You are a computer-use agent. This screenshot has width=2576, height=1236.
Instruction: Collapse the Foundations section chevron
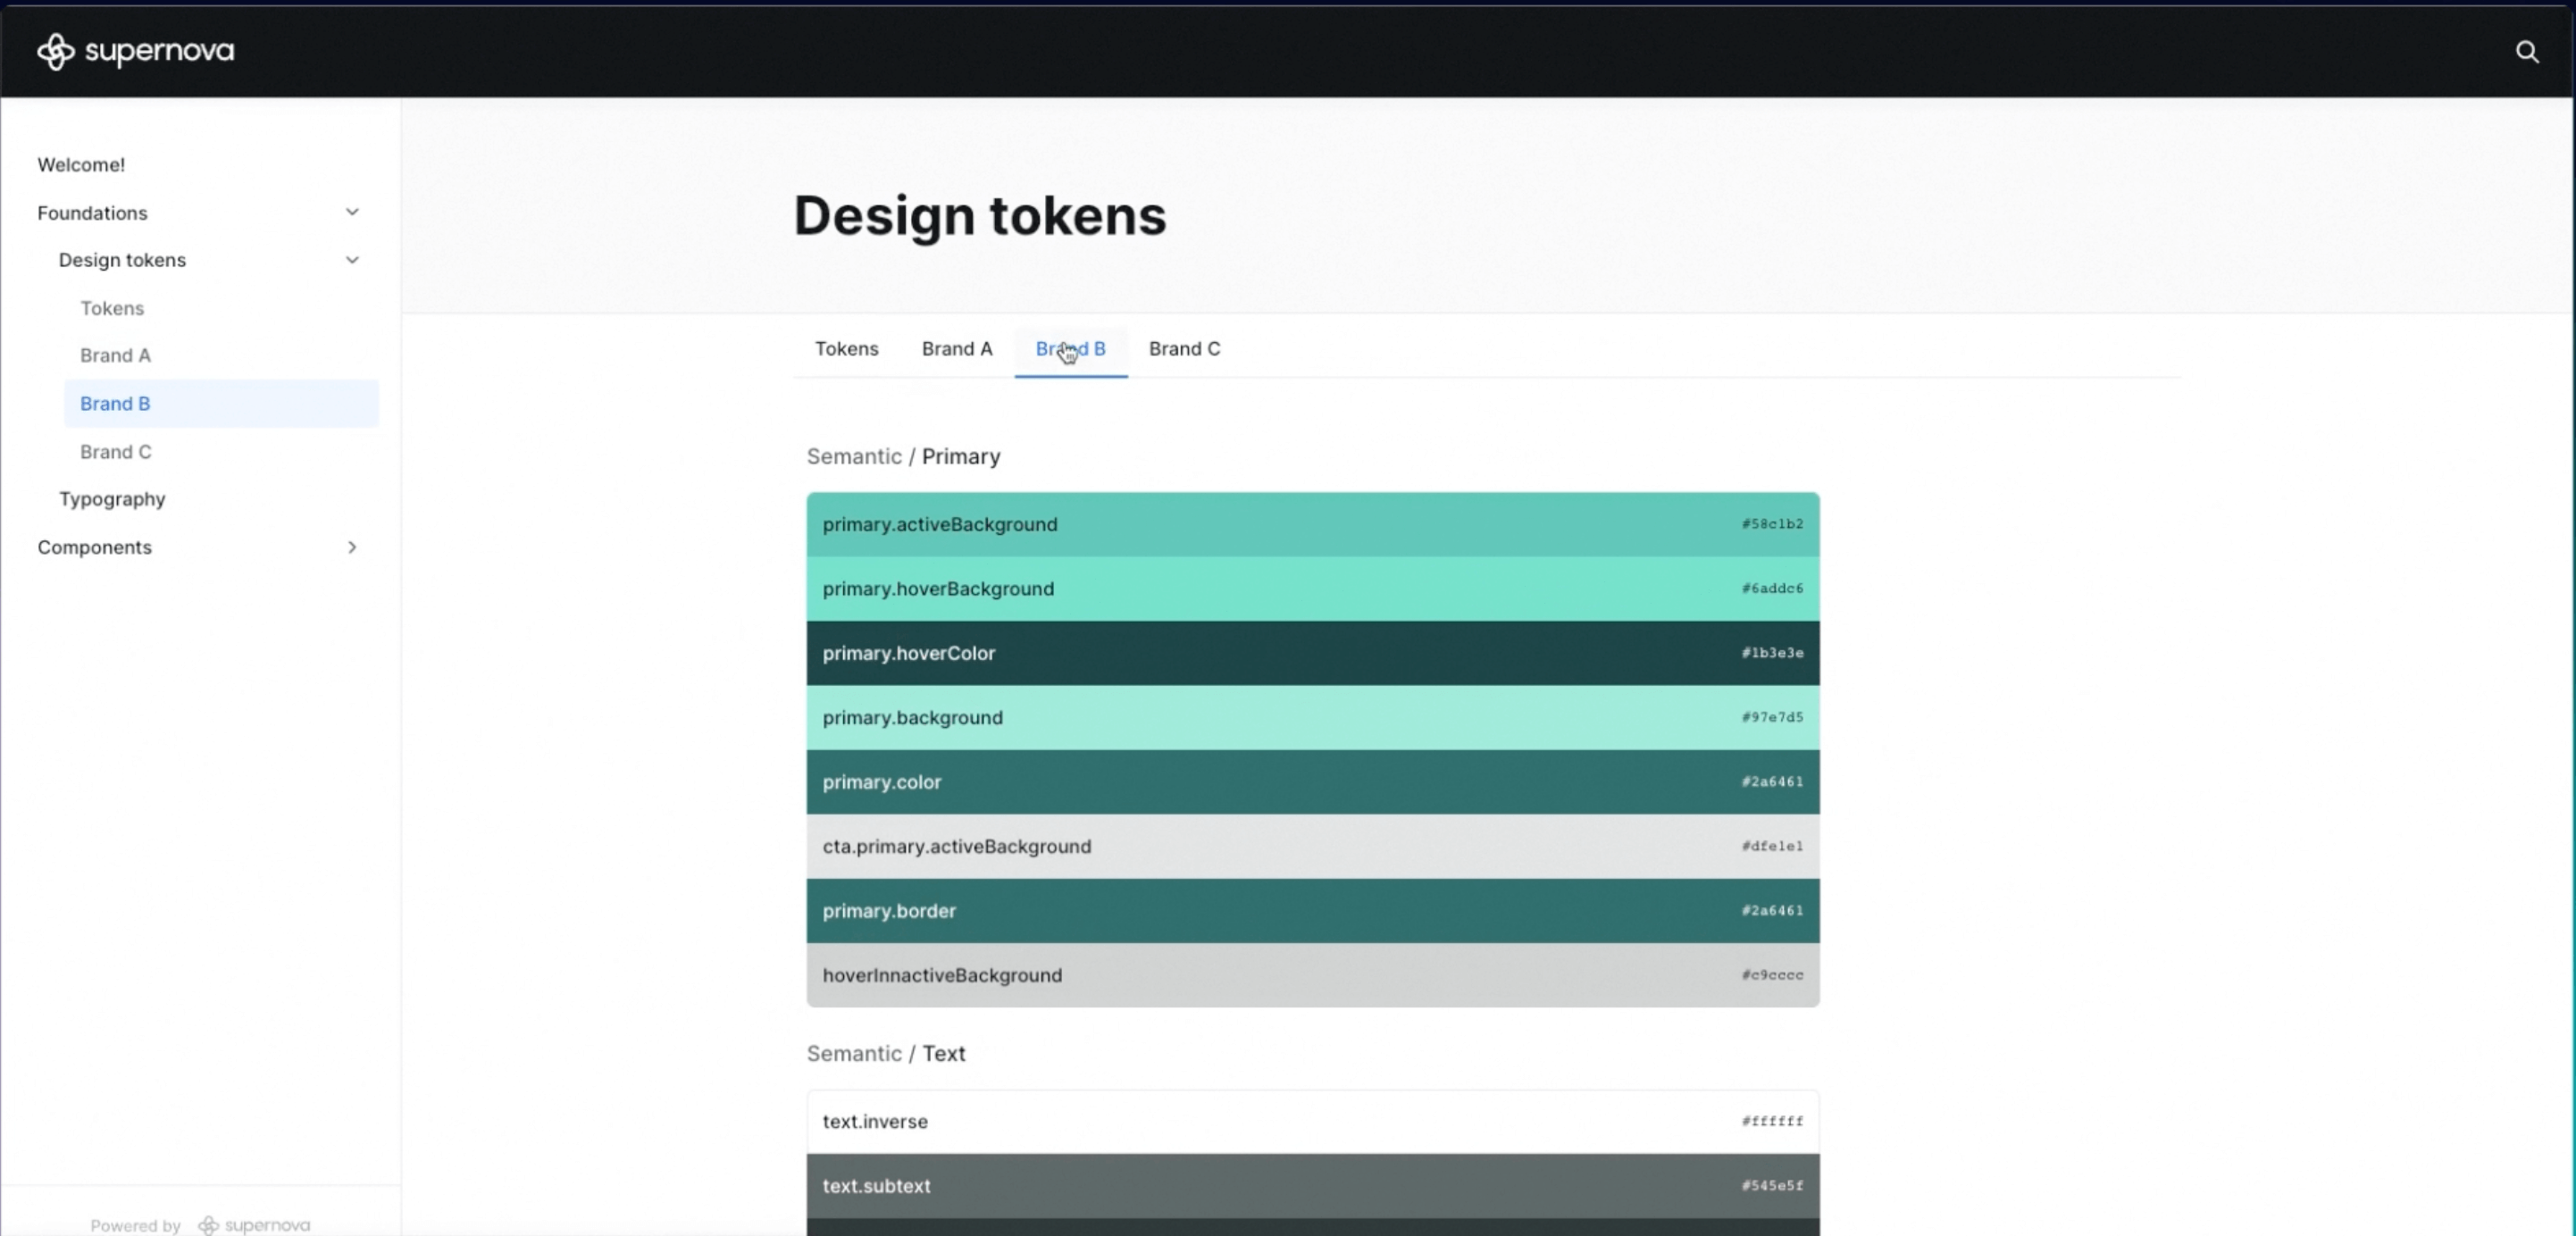pyautogui.click(x=352, y=212)
